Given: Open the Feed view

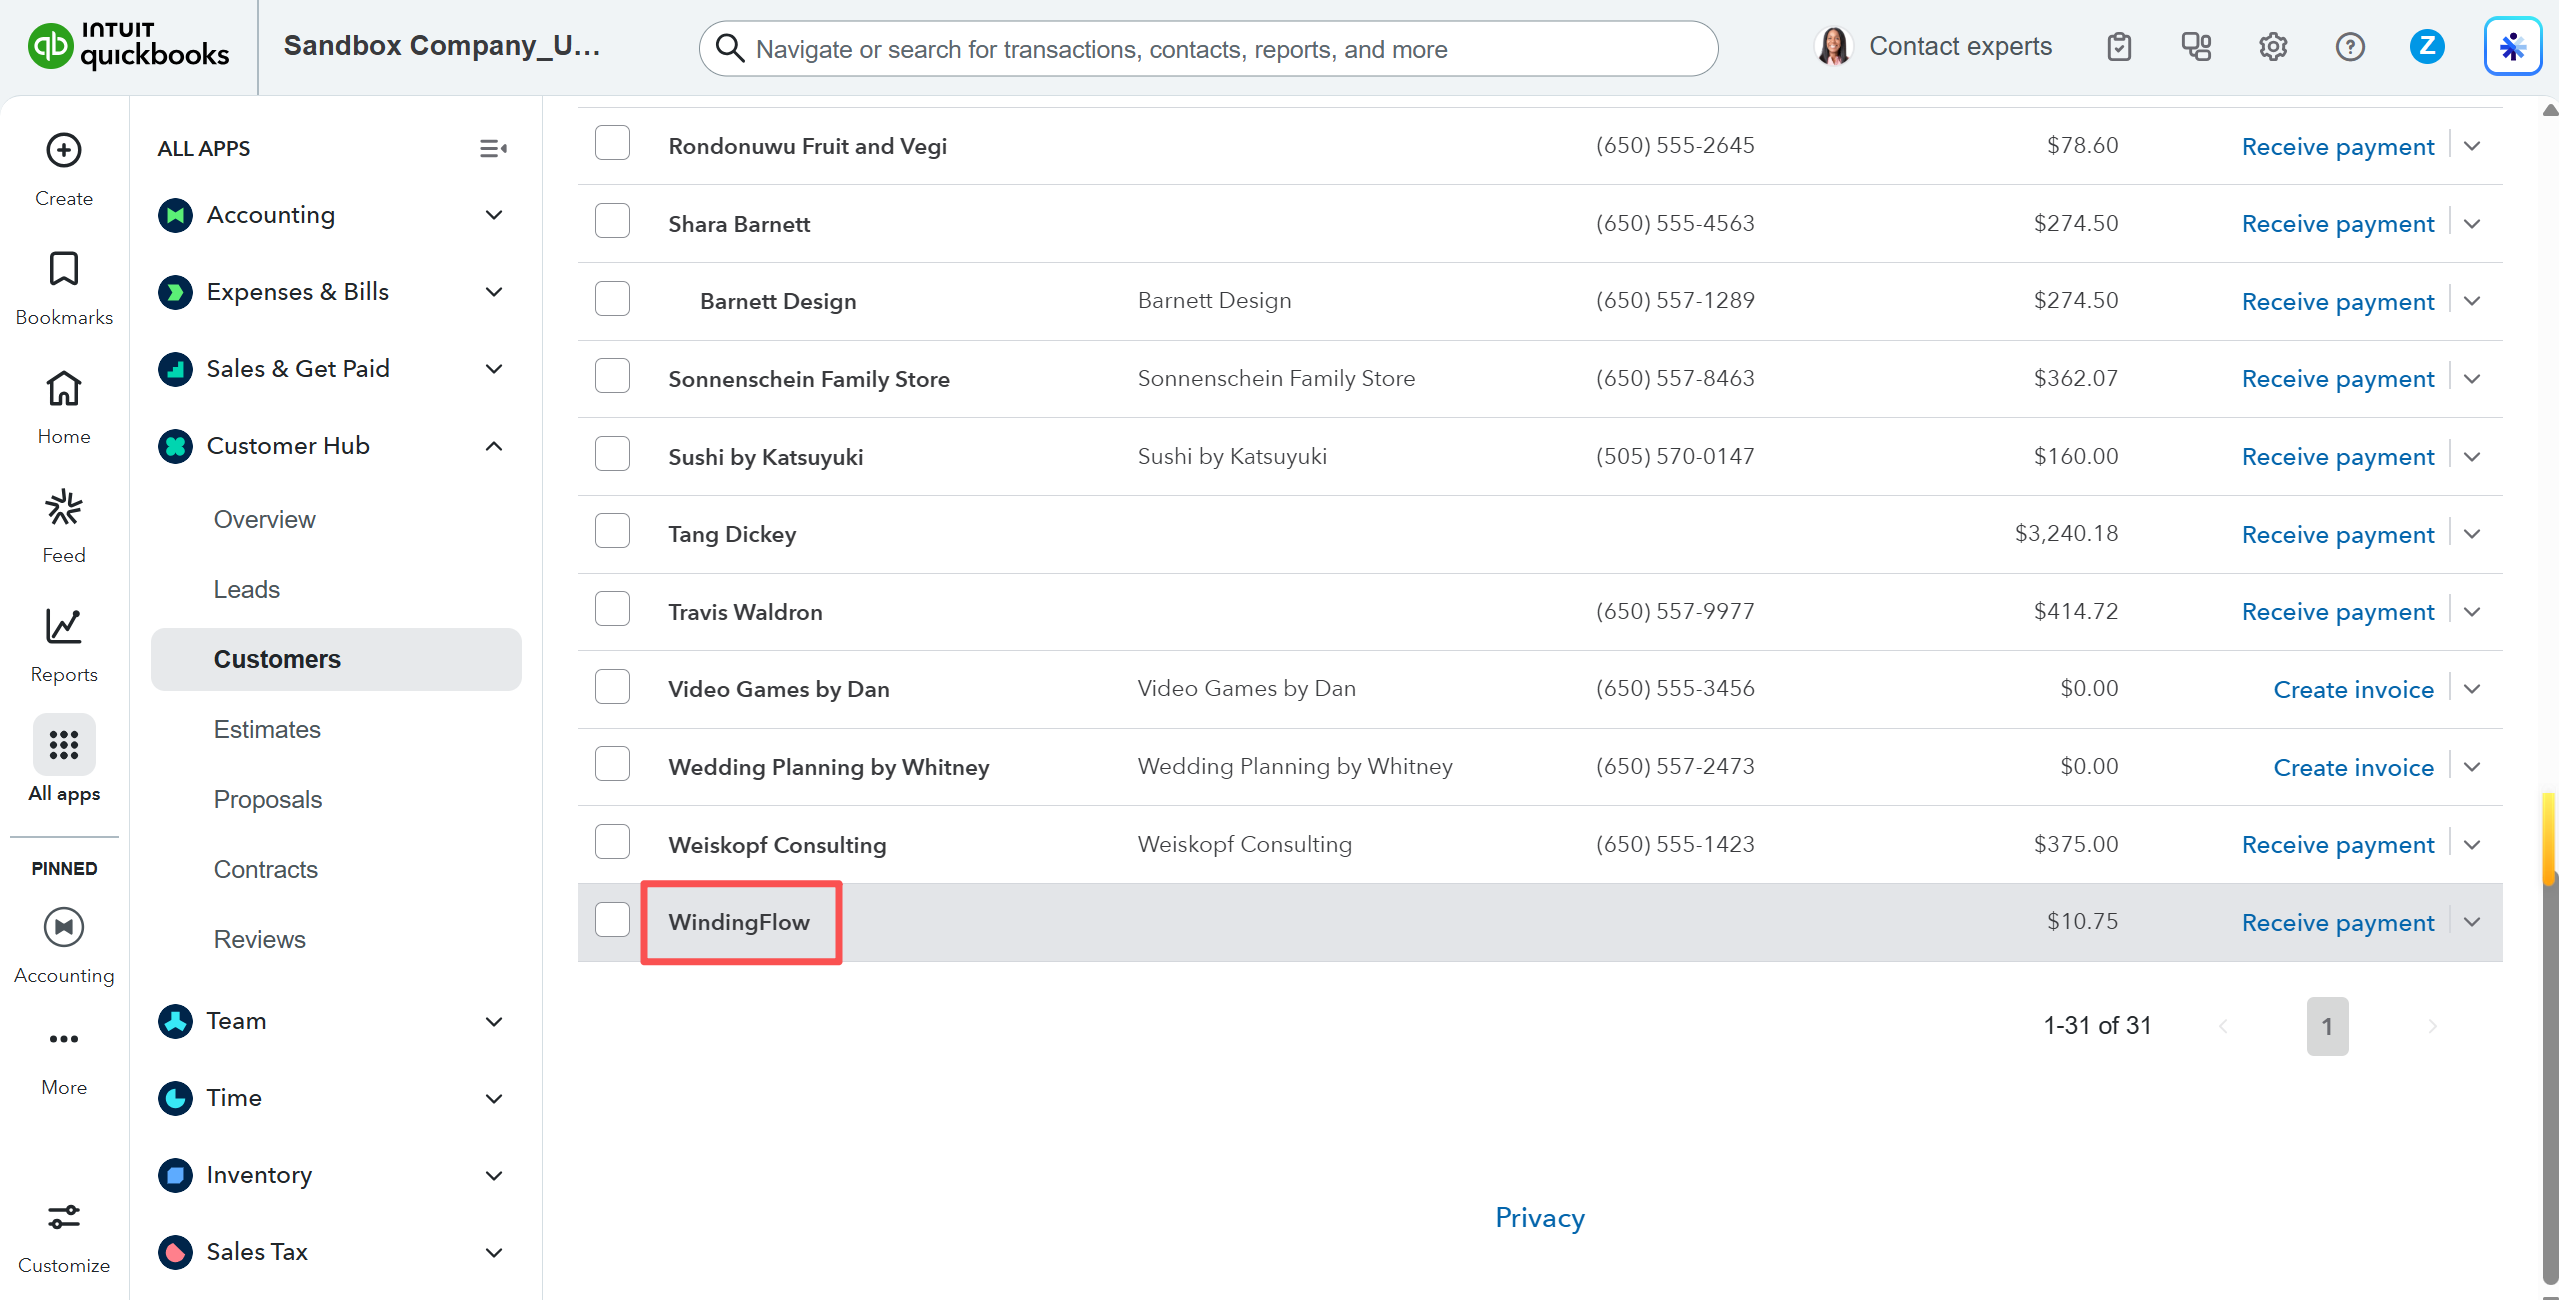Looking at the screenshot, I should (x=63, y=525).
